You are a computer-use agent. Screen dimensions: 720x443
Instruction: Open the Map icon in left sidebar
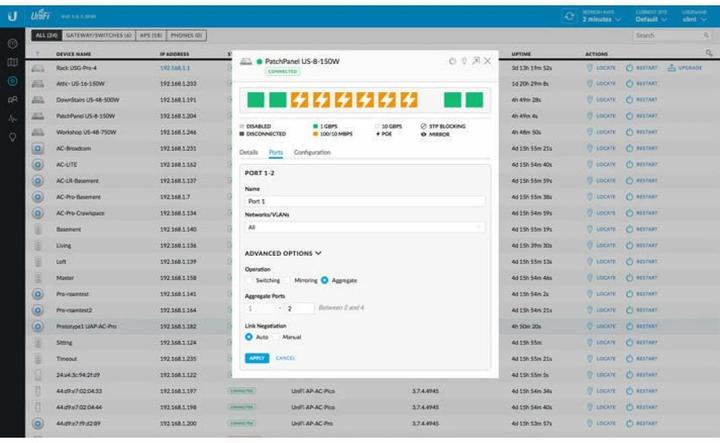point(12,62)
